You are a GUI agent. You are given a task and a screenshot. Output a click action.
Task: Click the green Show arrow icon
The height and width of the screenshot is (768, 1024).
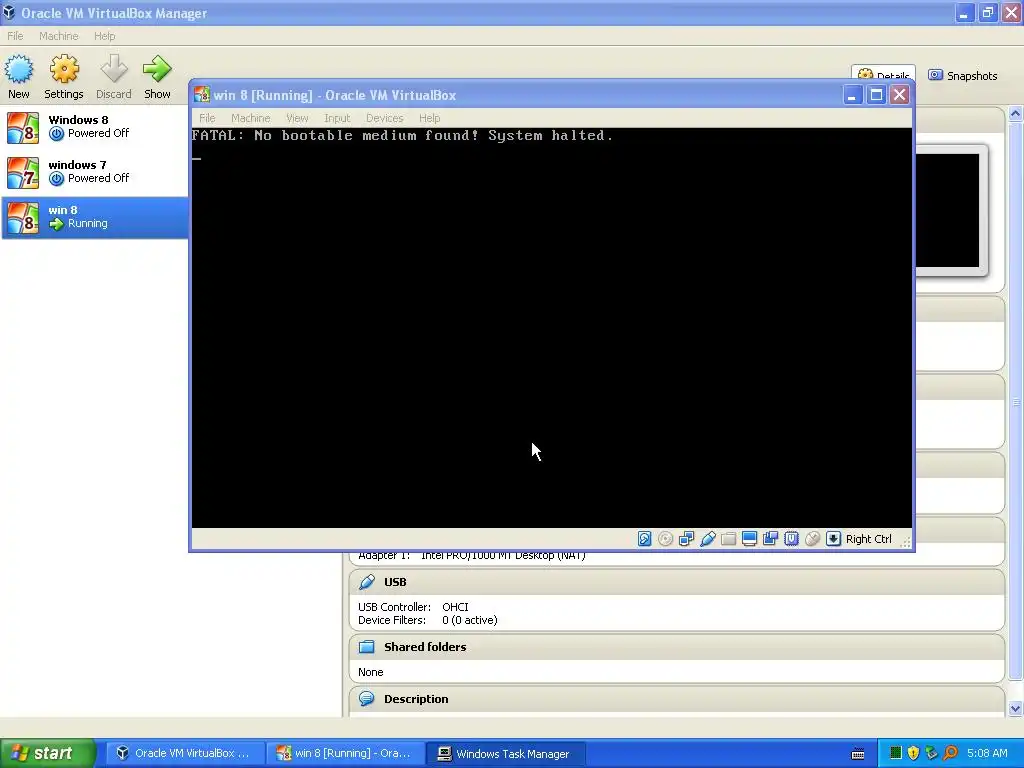(x=157, y=69)
